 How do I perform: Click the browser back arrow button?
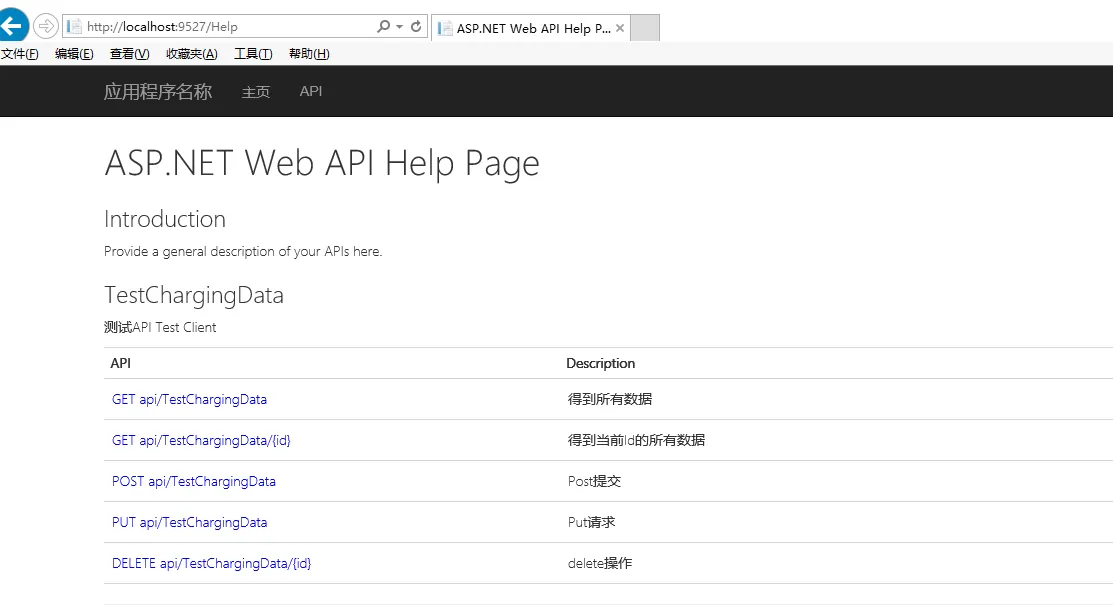[13, 26]
